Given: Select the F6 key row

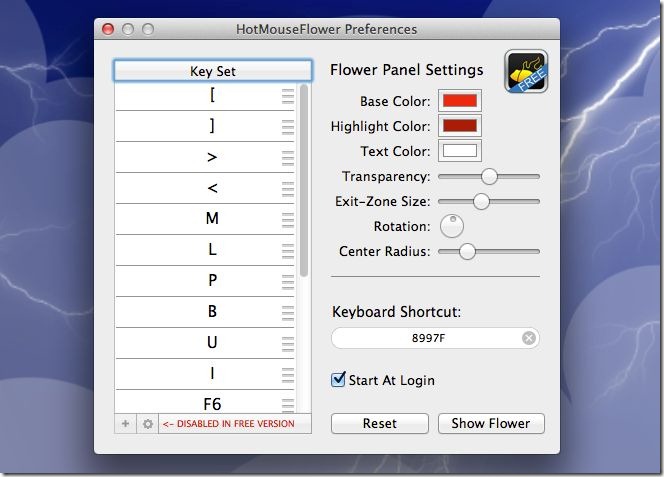Looking at the screenshot, I should point(205,402).
